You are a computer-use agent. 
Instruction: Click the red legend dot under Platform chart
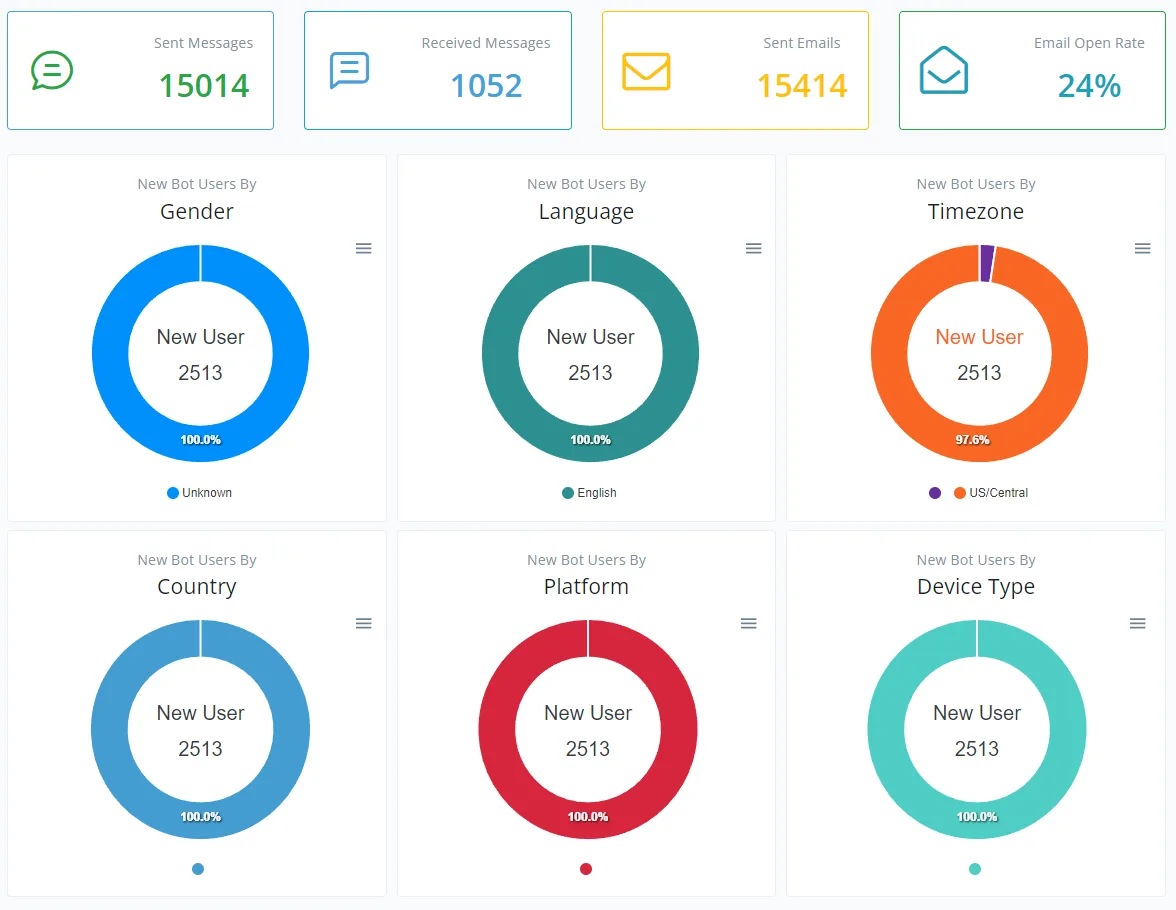(x=586, y=869)
